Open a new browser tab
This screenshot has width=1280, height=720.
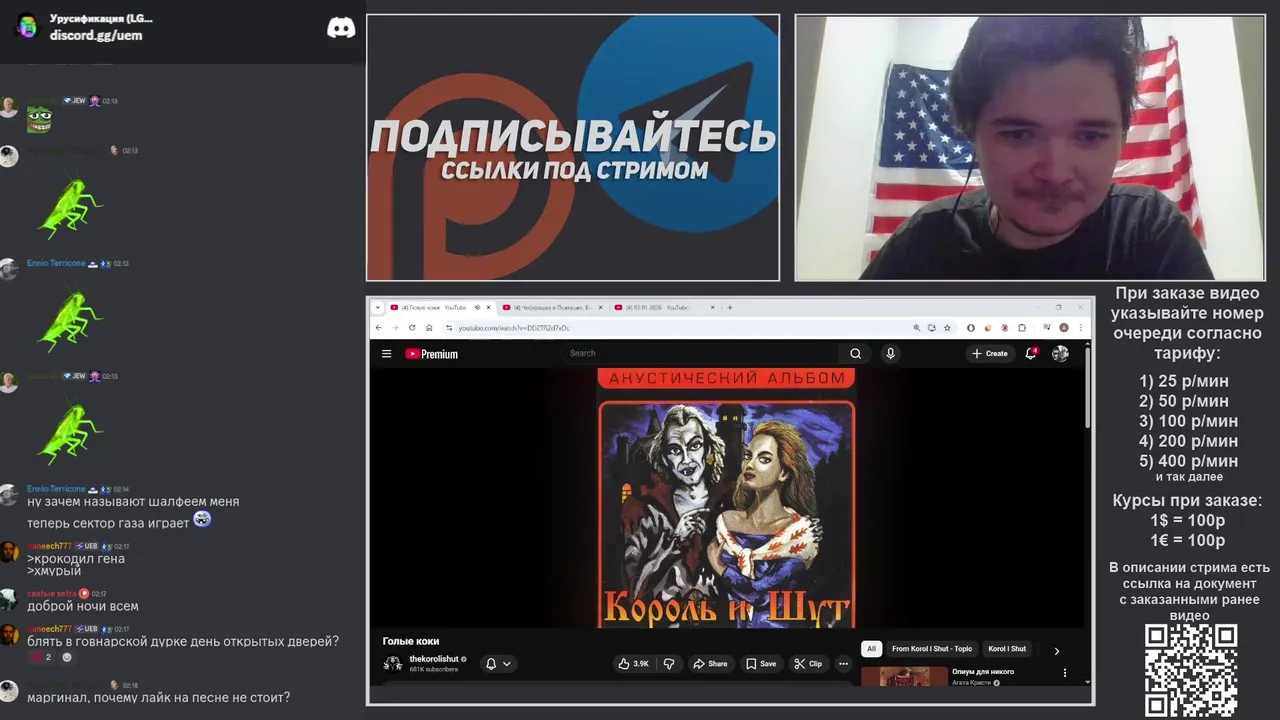pyautogui.click(x=729, y=307)
